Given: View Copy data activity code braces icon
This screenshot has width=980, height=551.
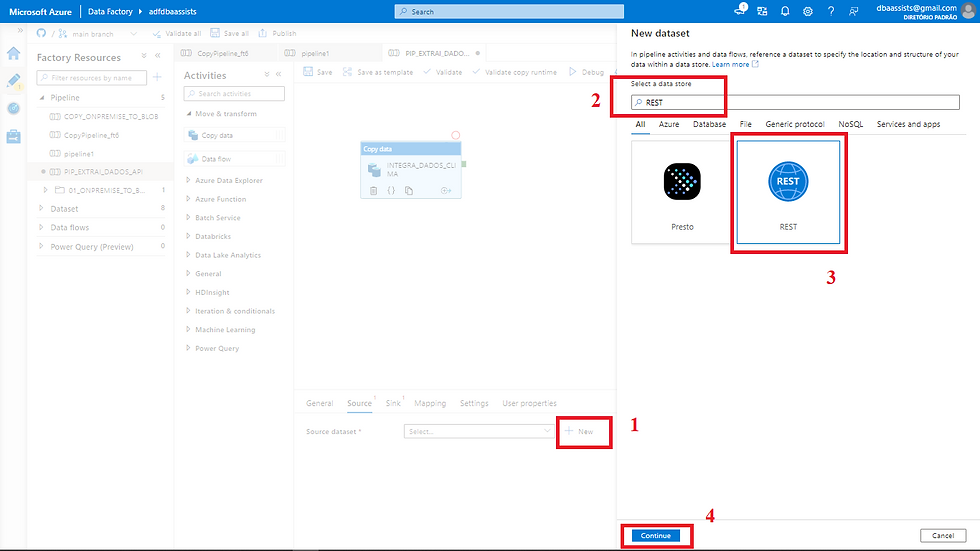Looking at the screenshot, I should 391,191.
